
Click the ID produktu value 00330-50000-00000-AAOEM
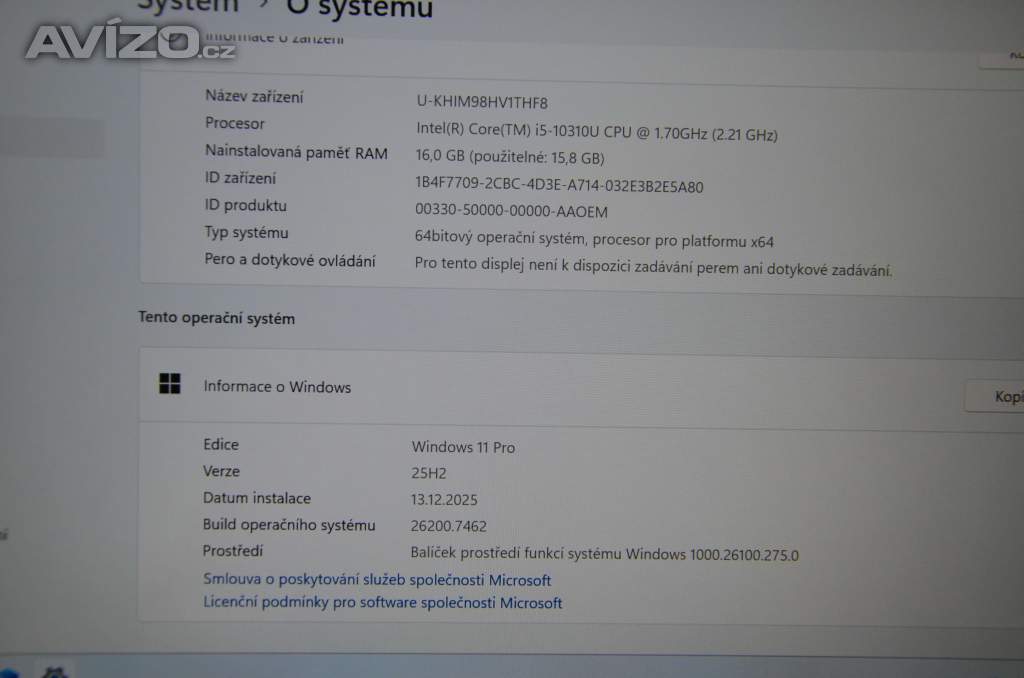pyautogui.click(x=511, y=212)
